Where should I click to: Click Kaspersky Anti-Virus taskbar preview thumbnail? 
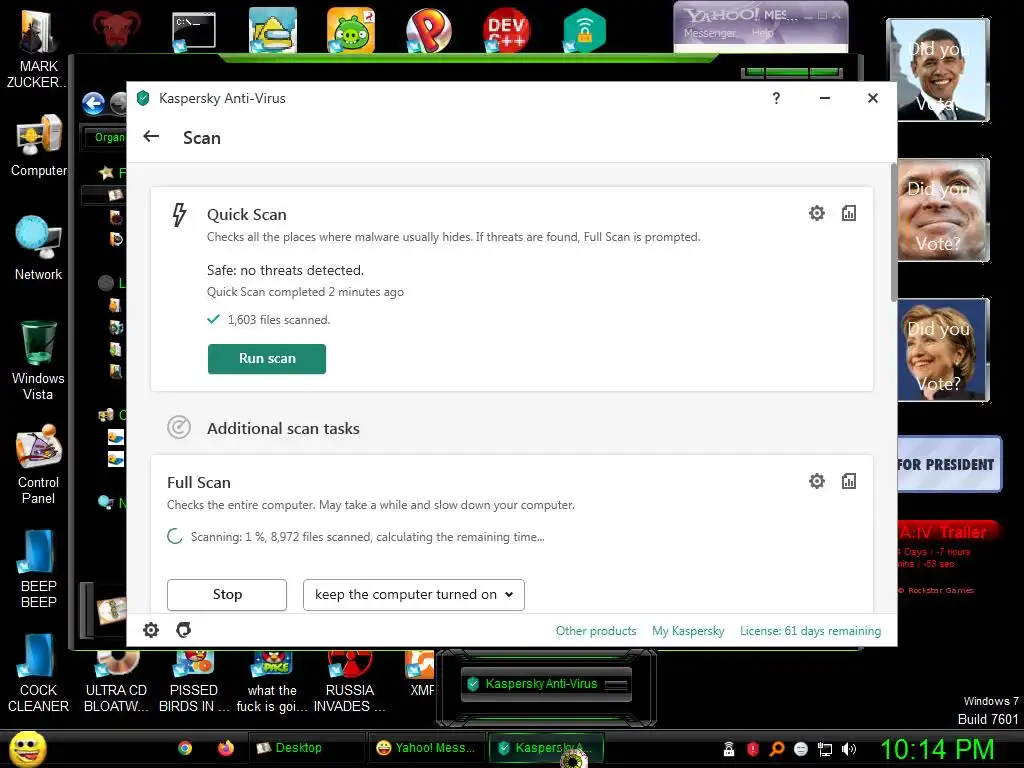click(x=546, y=684)
